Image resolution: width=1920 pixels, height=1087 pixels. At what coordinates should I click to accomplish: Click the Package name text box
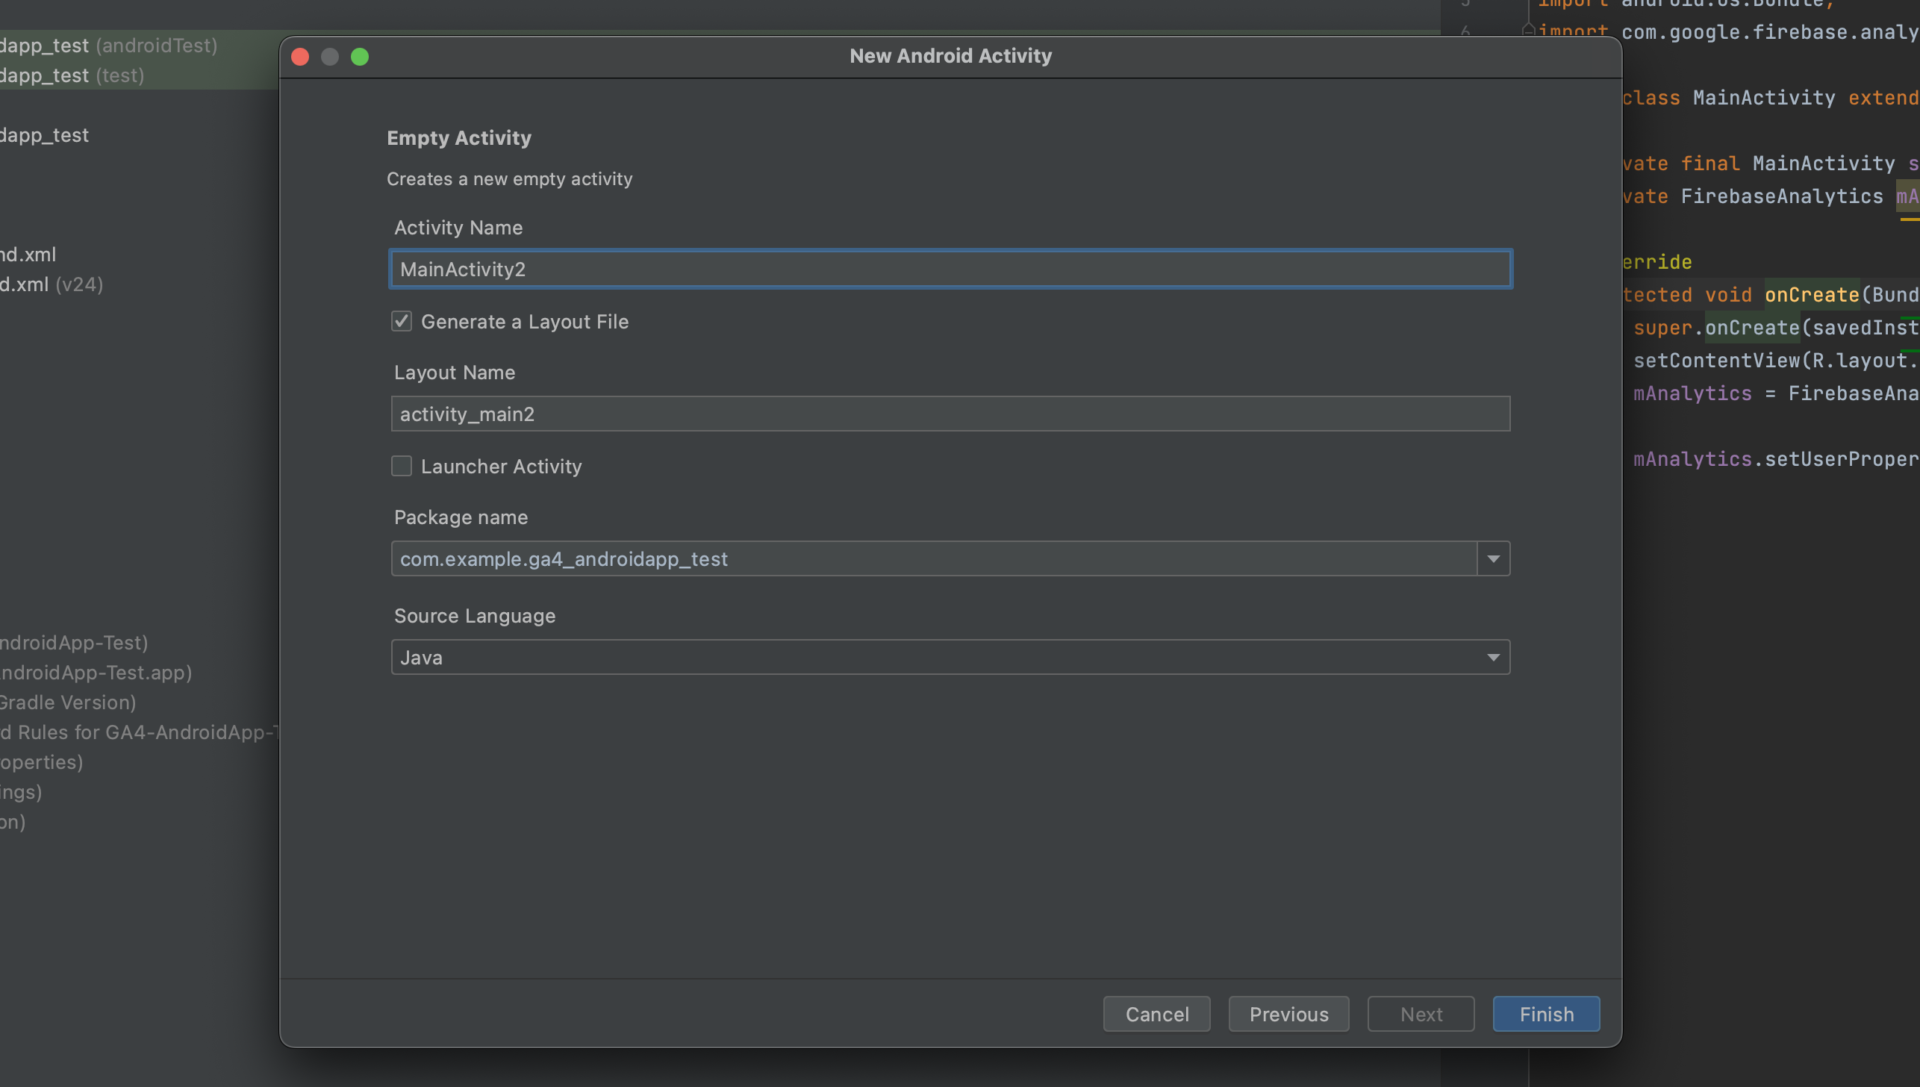click(932, 559)
